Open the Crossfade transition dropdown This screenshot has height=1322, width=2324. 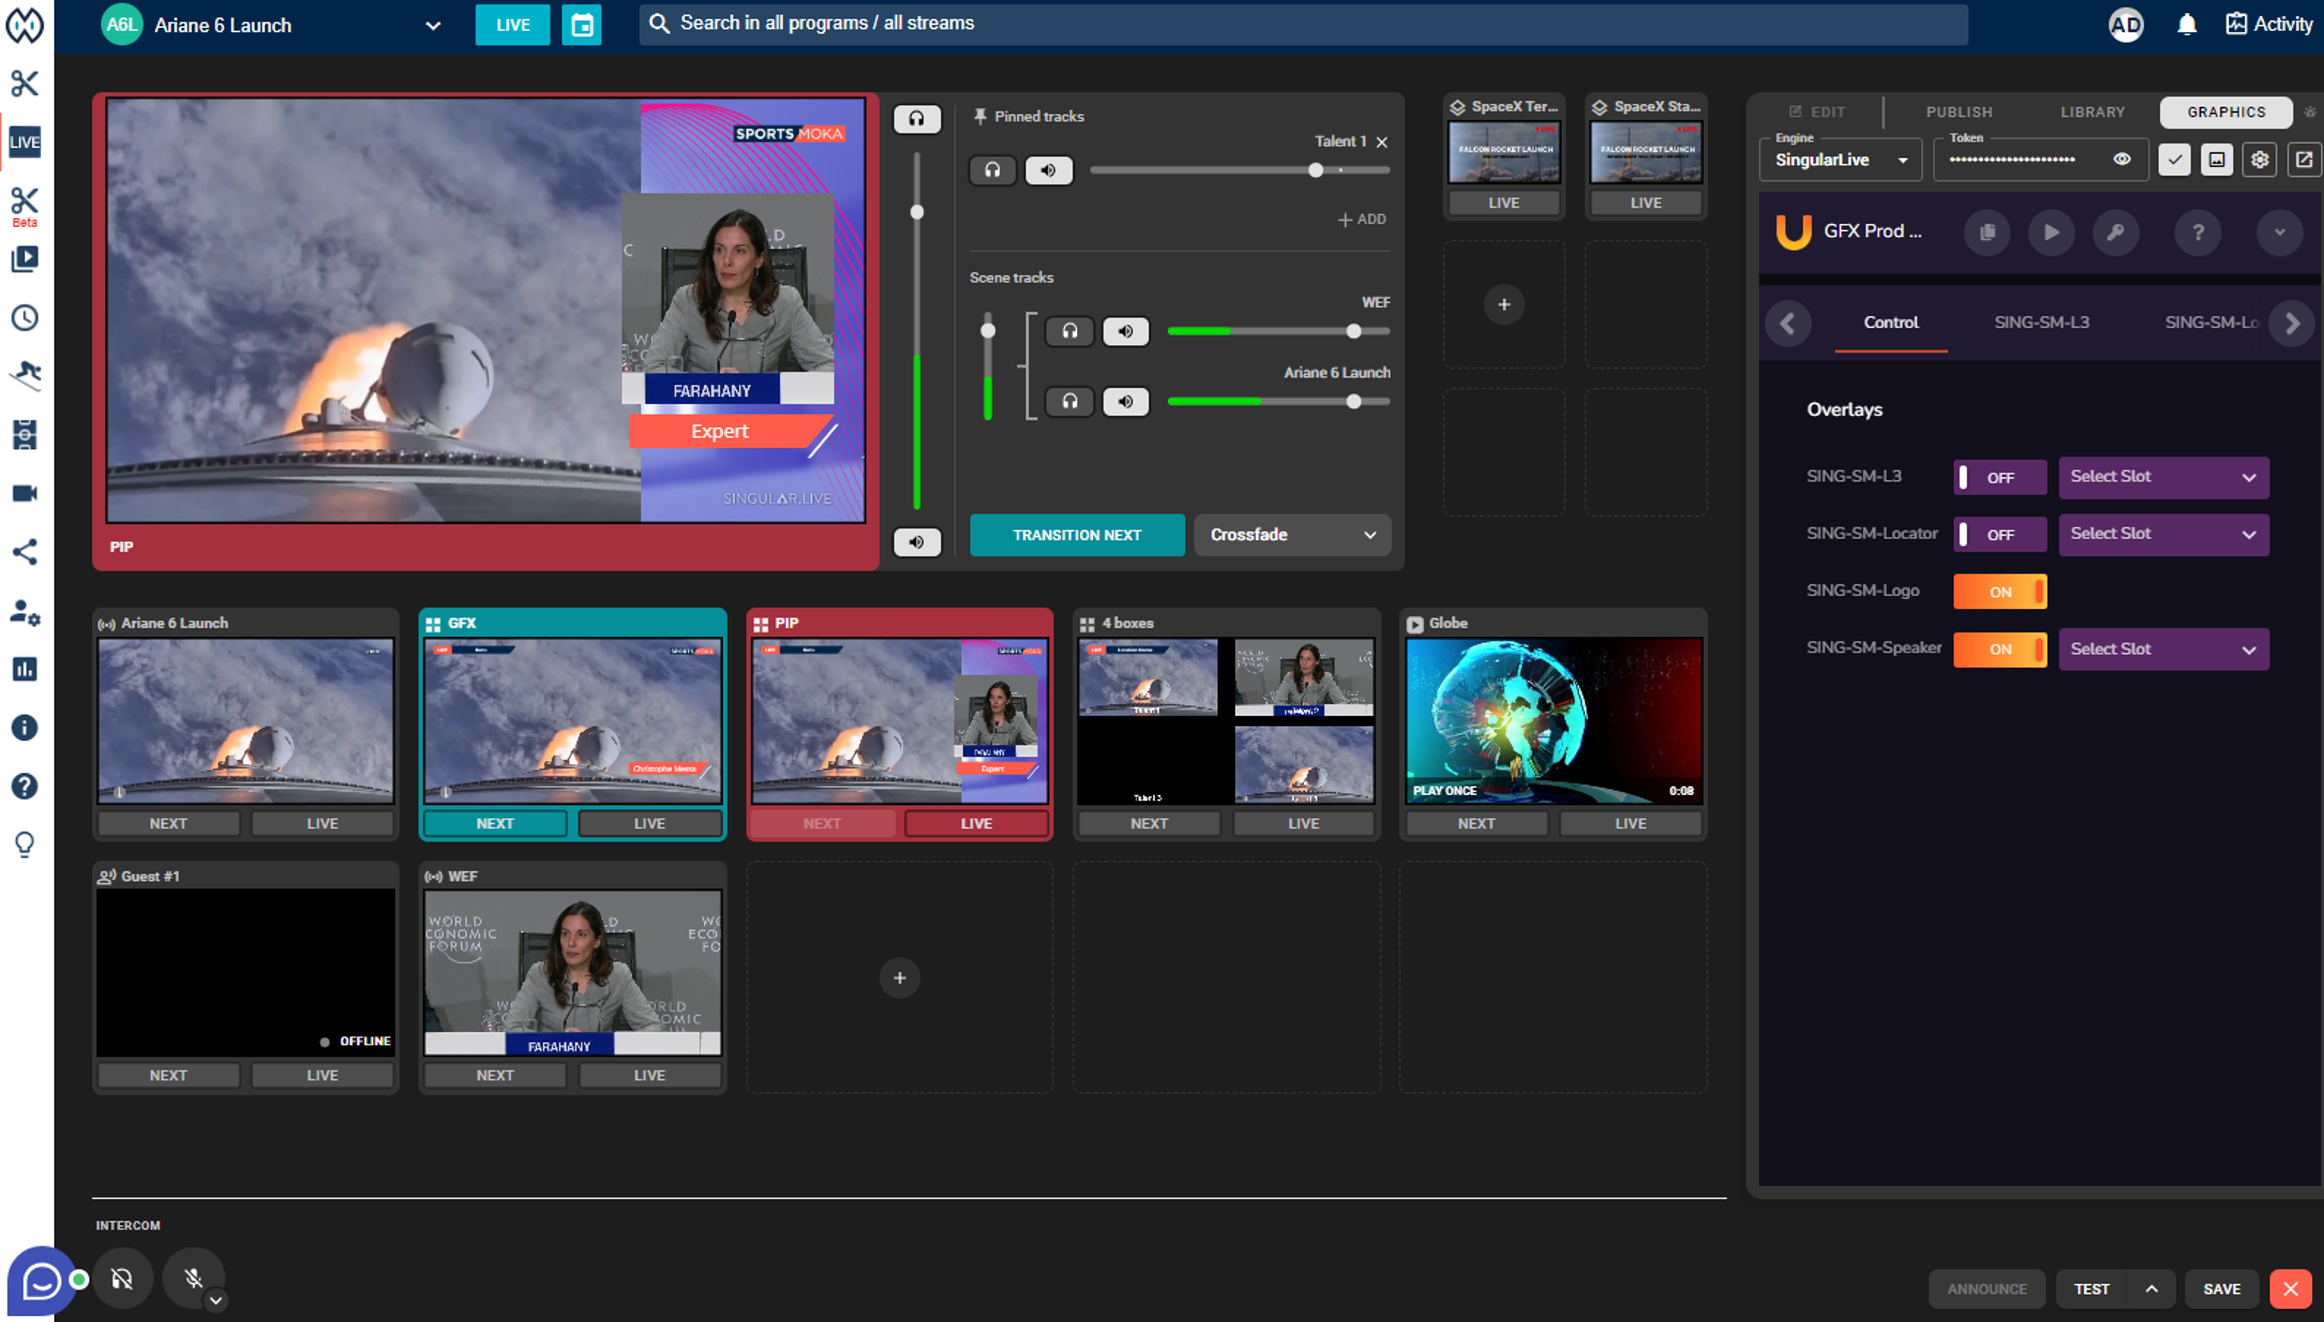(1292, 535)
